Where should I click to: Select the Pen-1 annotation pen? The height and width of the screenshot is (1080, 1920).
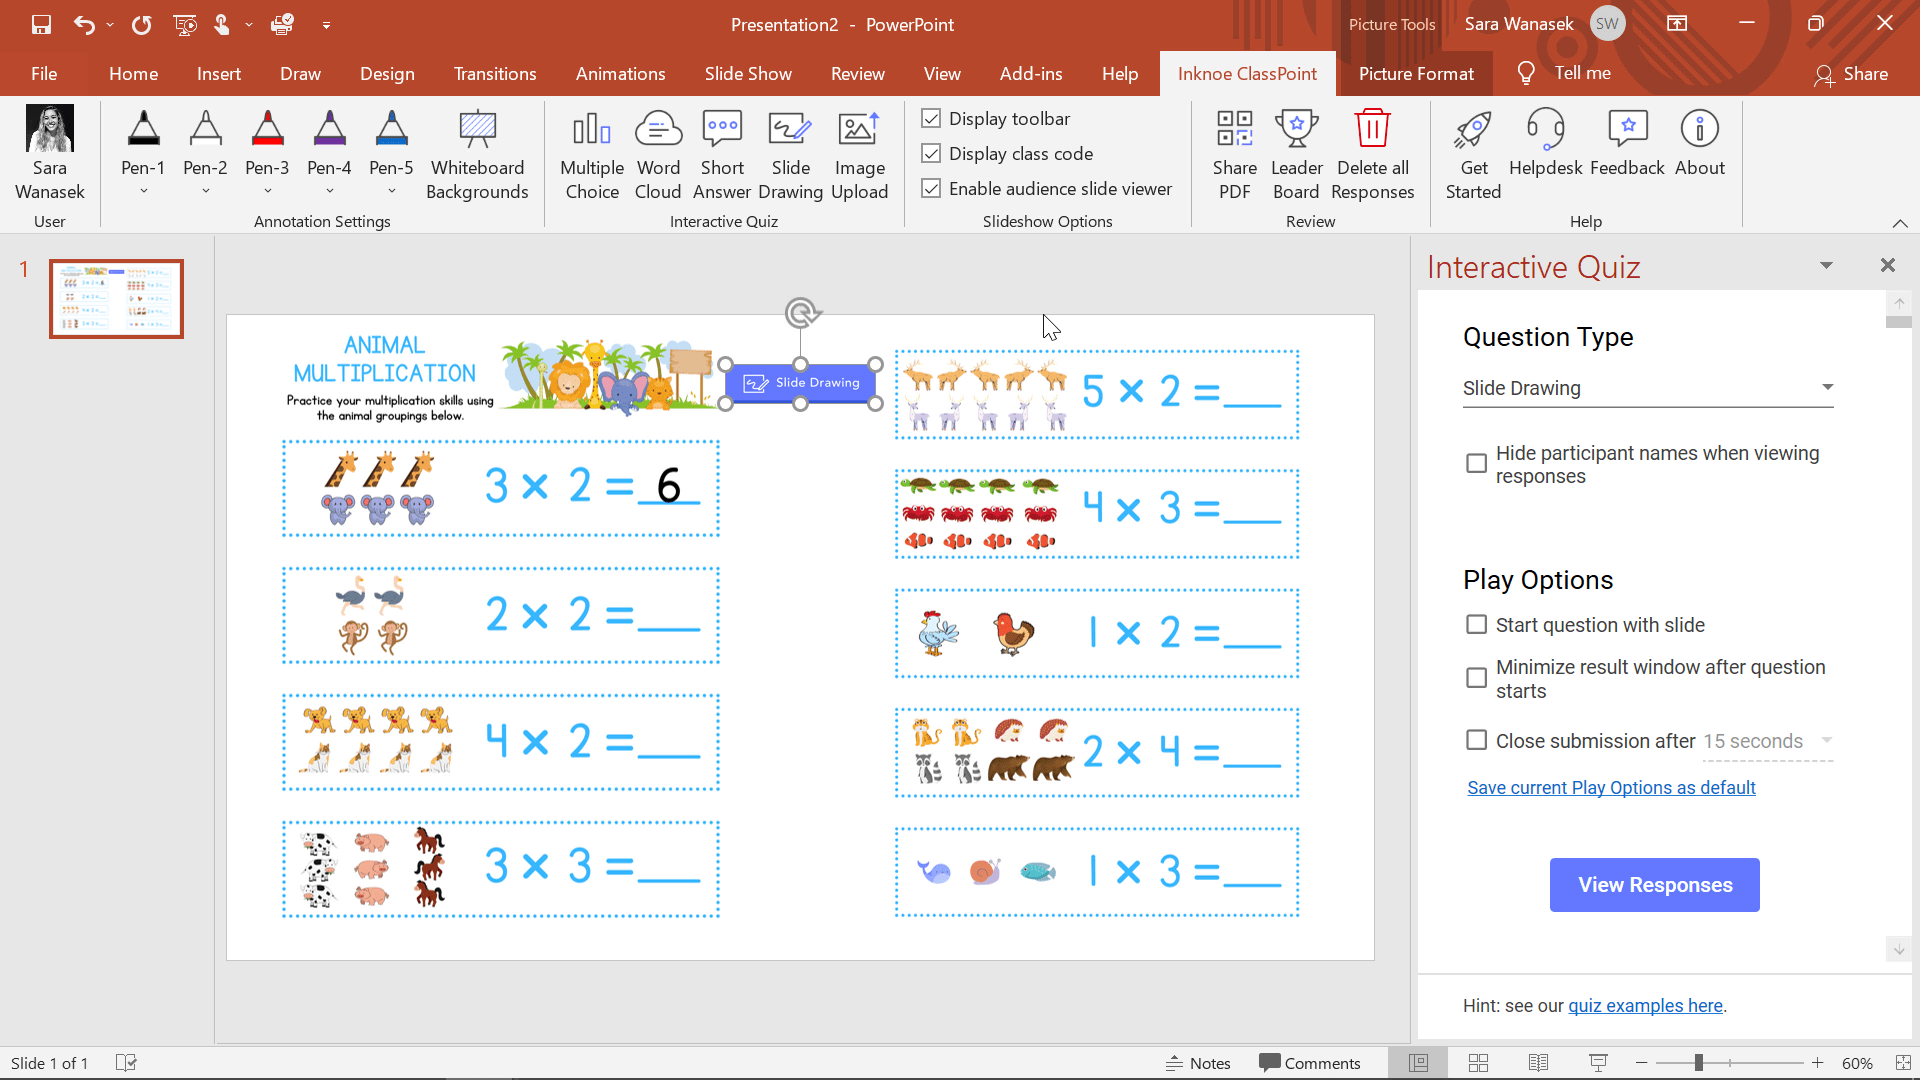point(143,142)
